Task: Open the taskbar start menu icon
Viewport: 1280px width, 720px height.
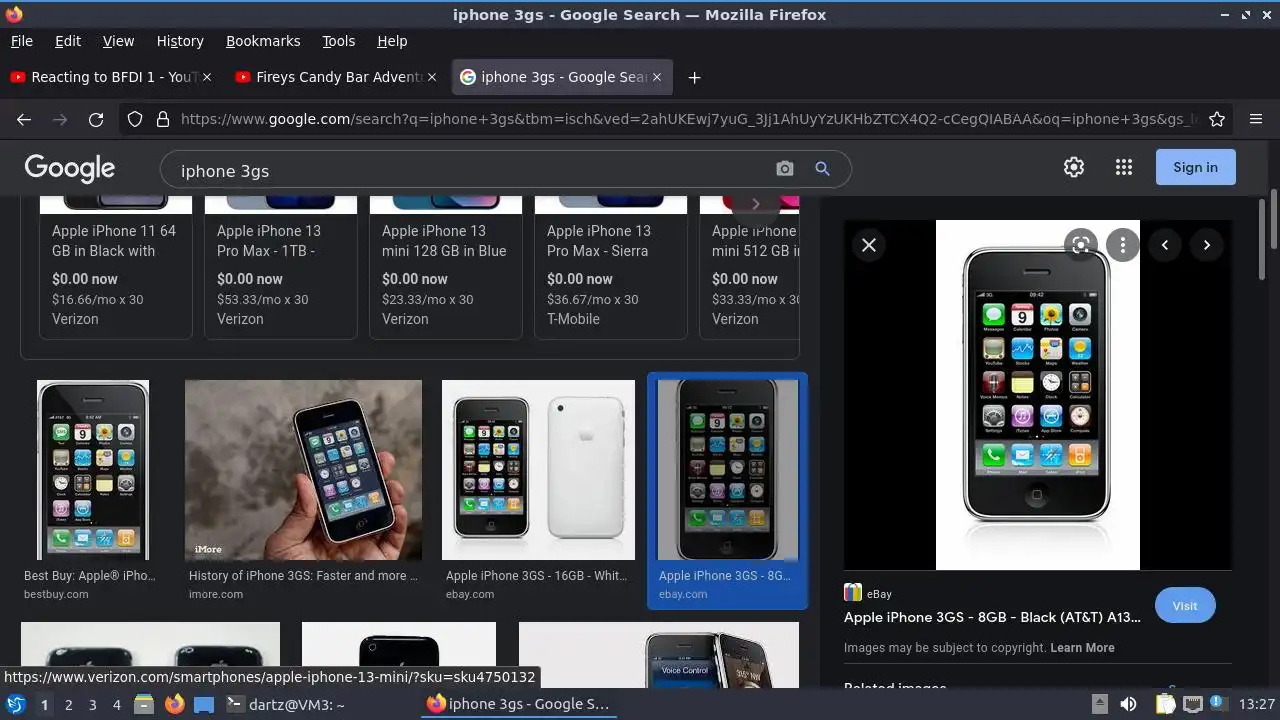Action: click(16, 704)
